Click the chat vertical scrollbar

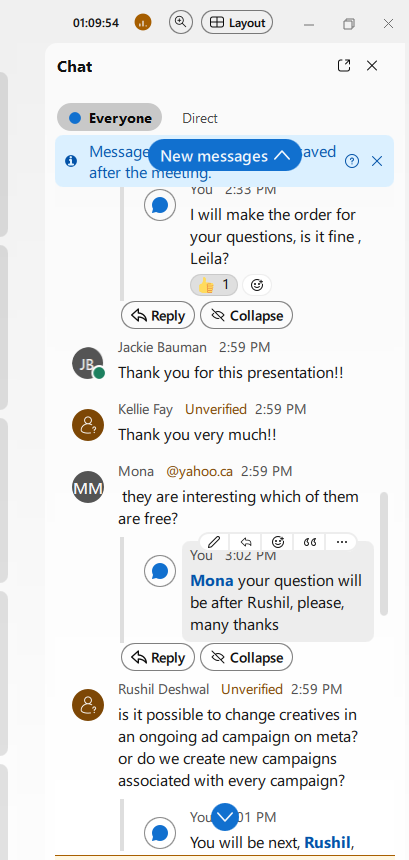(384, 553)
